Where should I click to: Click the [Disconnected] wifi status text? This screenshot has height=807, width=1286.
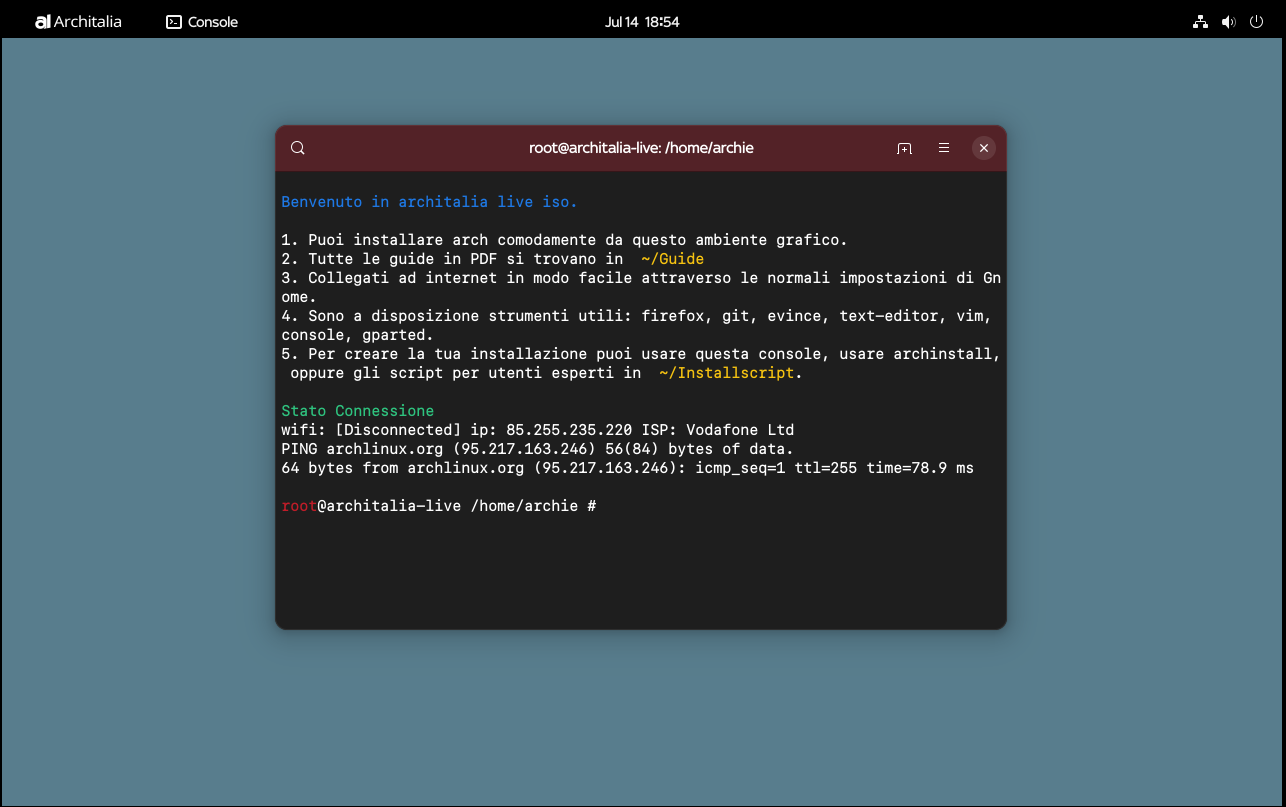click(398, 430)
